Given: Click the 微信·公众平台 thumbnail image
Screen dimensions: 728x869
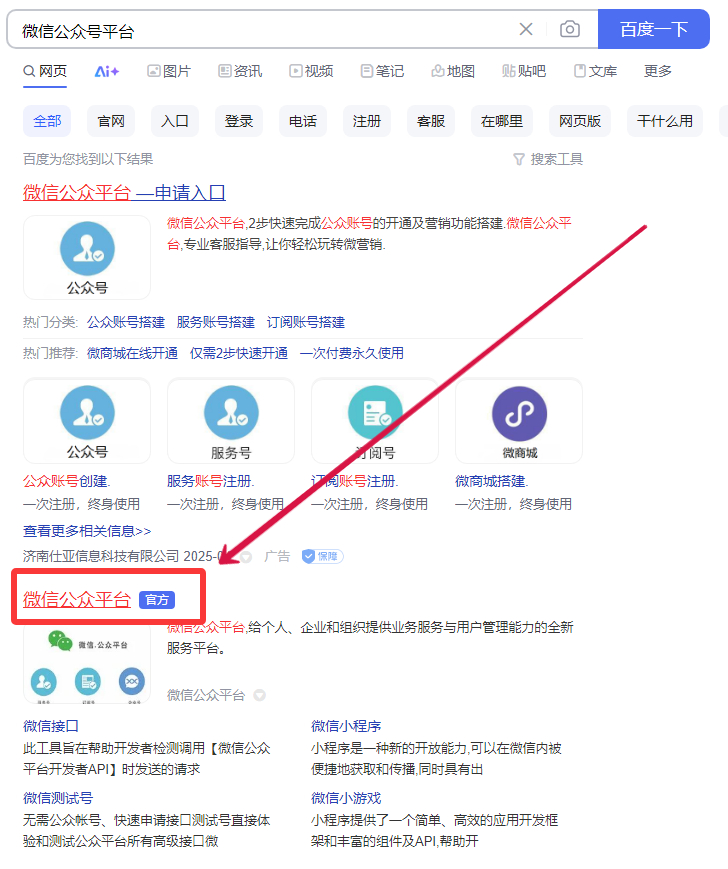Looking at the screenshot, I should coord(87,663).
